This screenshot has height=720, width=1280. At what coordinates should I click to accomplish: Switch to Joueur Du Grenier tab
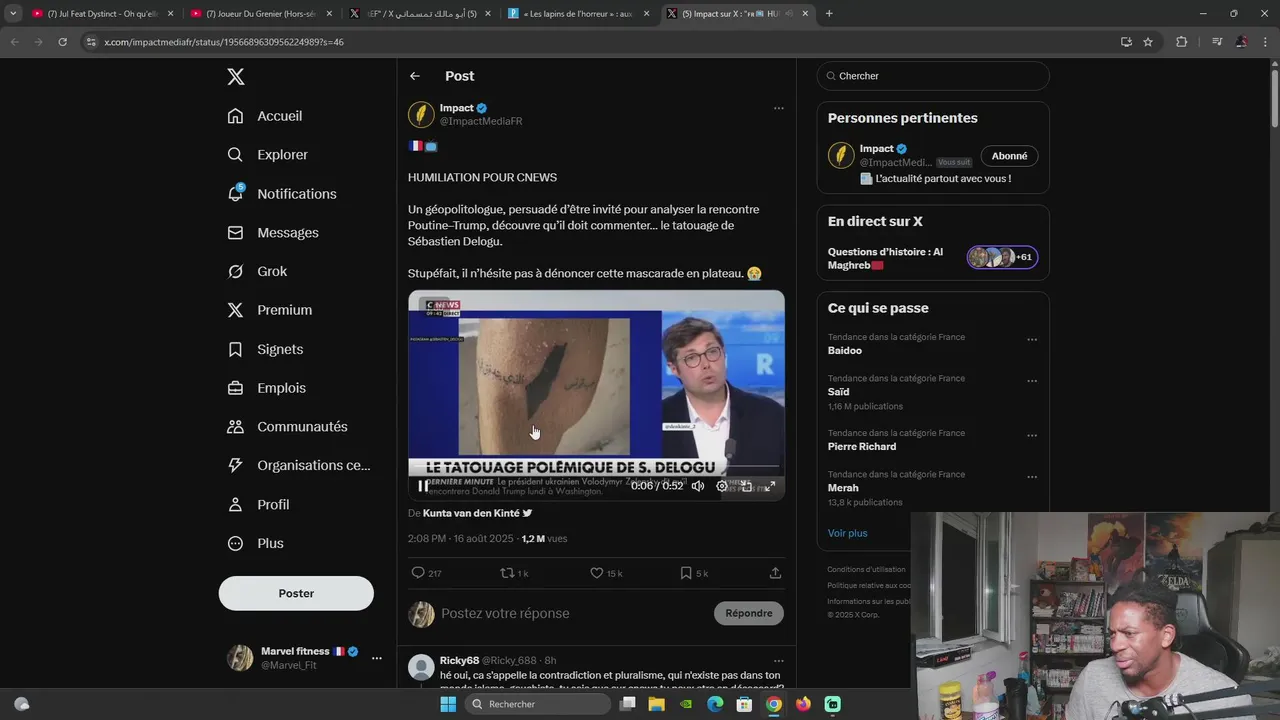[x=261, y=14]
